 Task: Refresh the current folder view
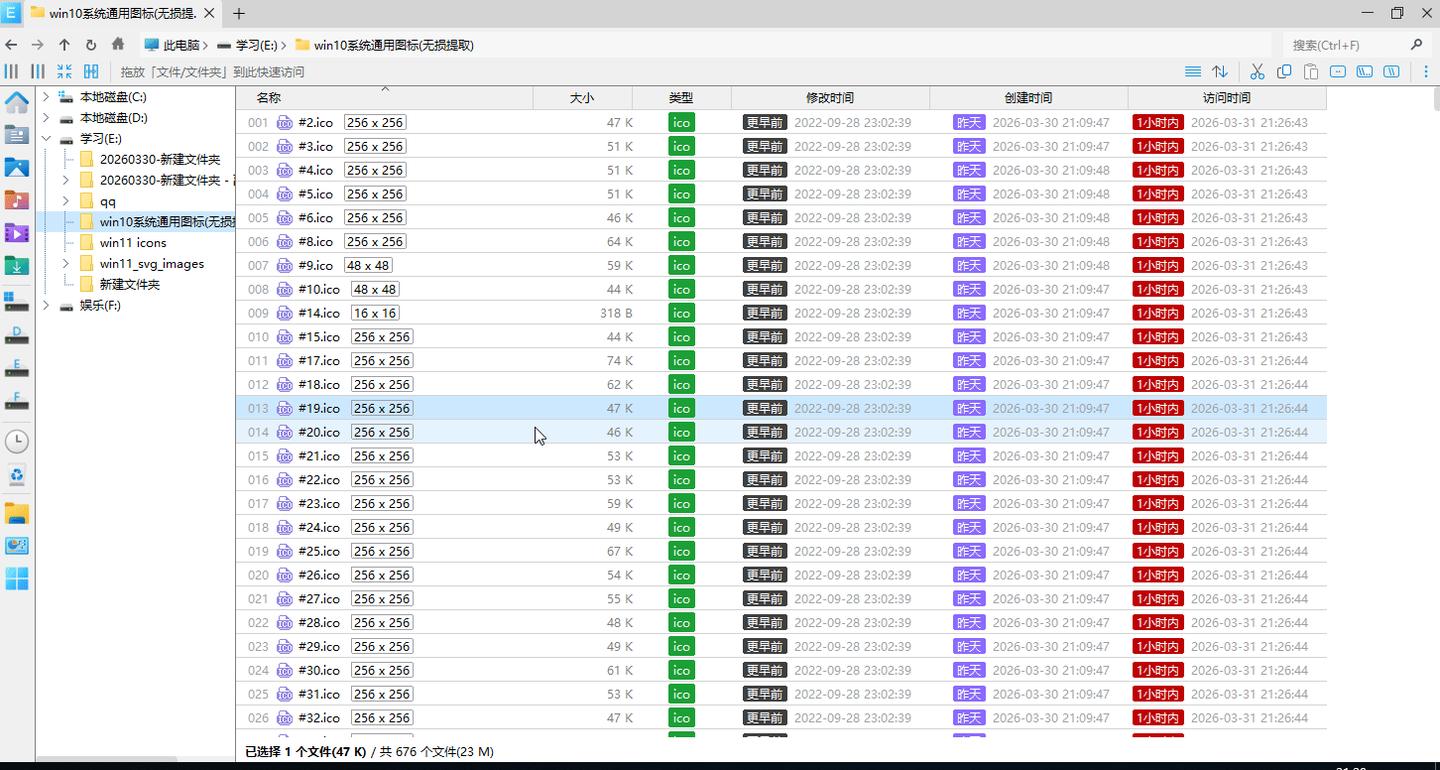point(91,45)
